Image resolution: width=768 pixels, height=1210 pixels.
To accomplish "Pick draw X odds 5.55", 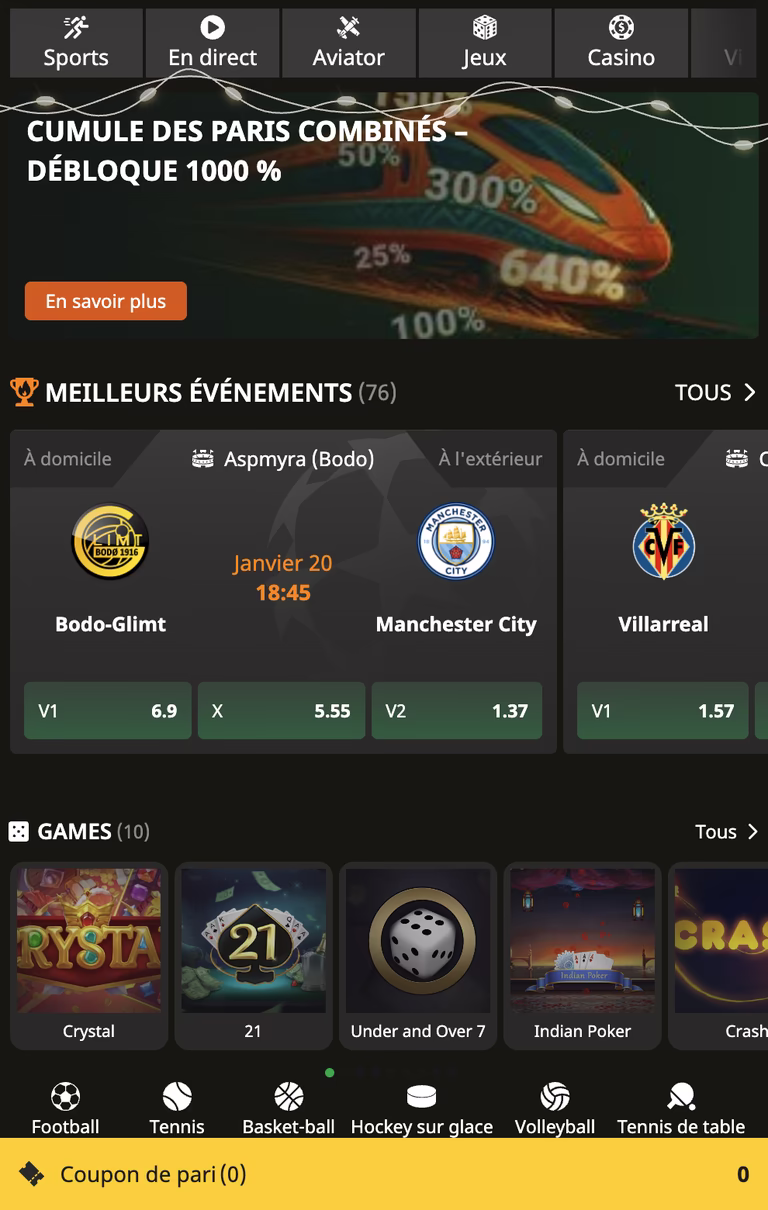I will click(x=281, y=711).
